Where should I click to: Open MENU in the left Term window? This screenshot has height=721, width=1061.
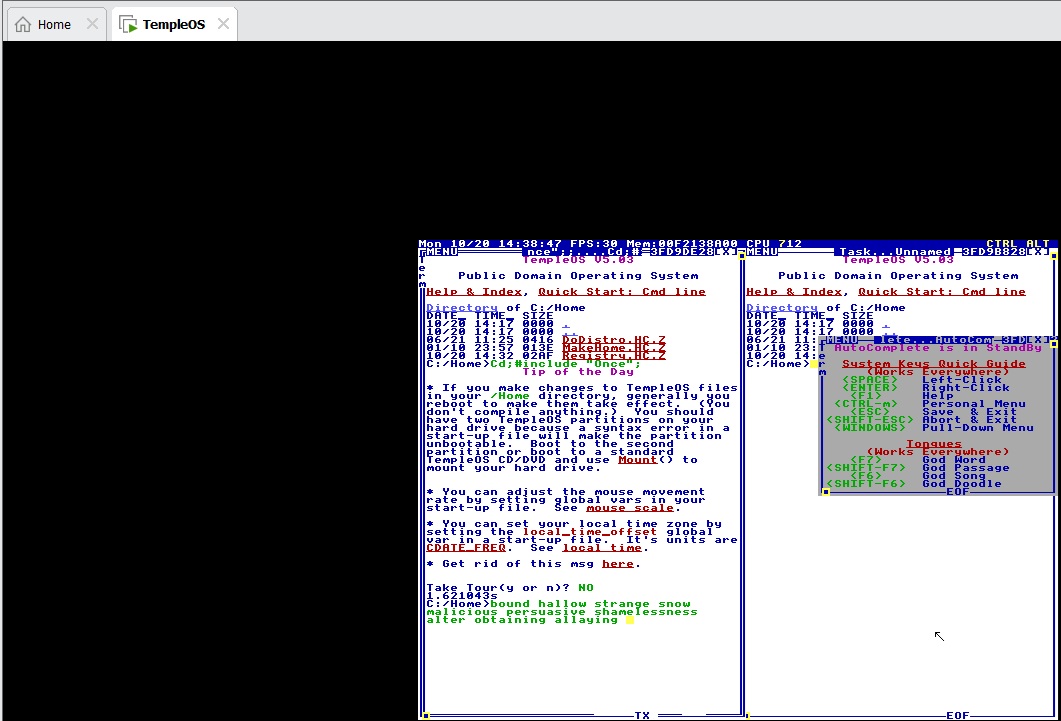[442, 252]
